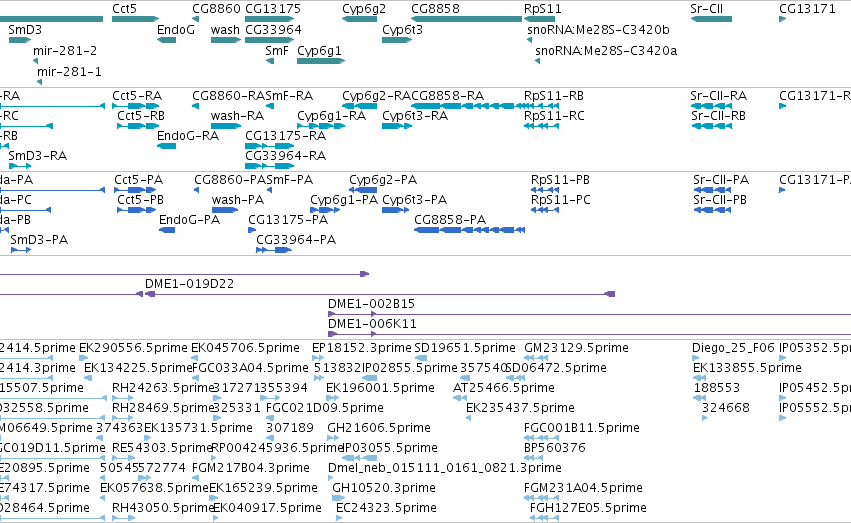
Task: Click the CG13175-PA protein label
Action: point(288,220)
